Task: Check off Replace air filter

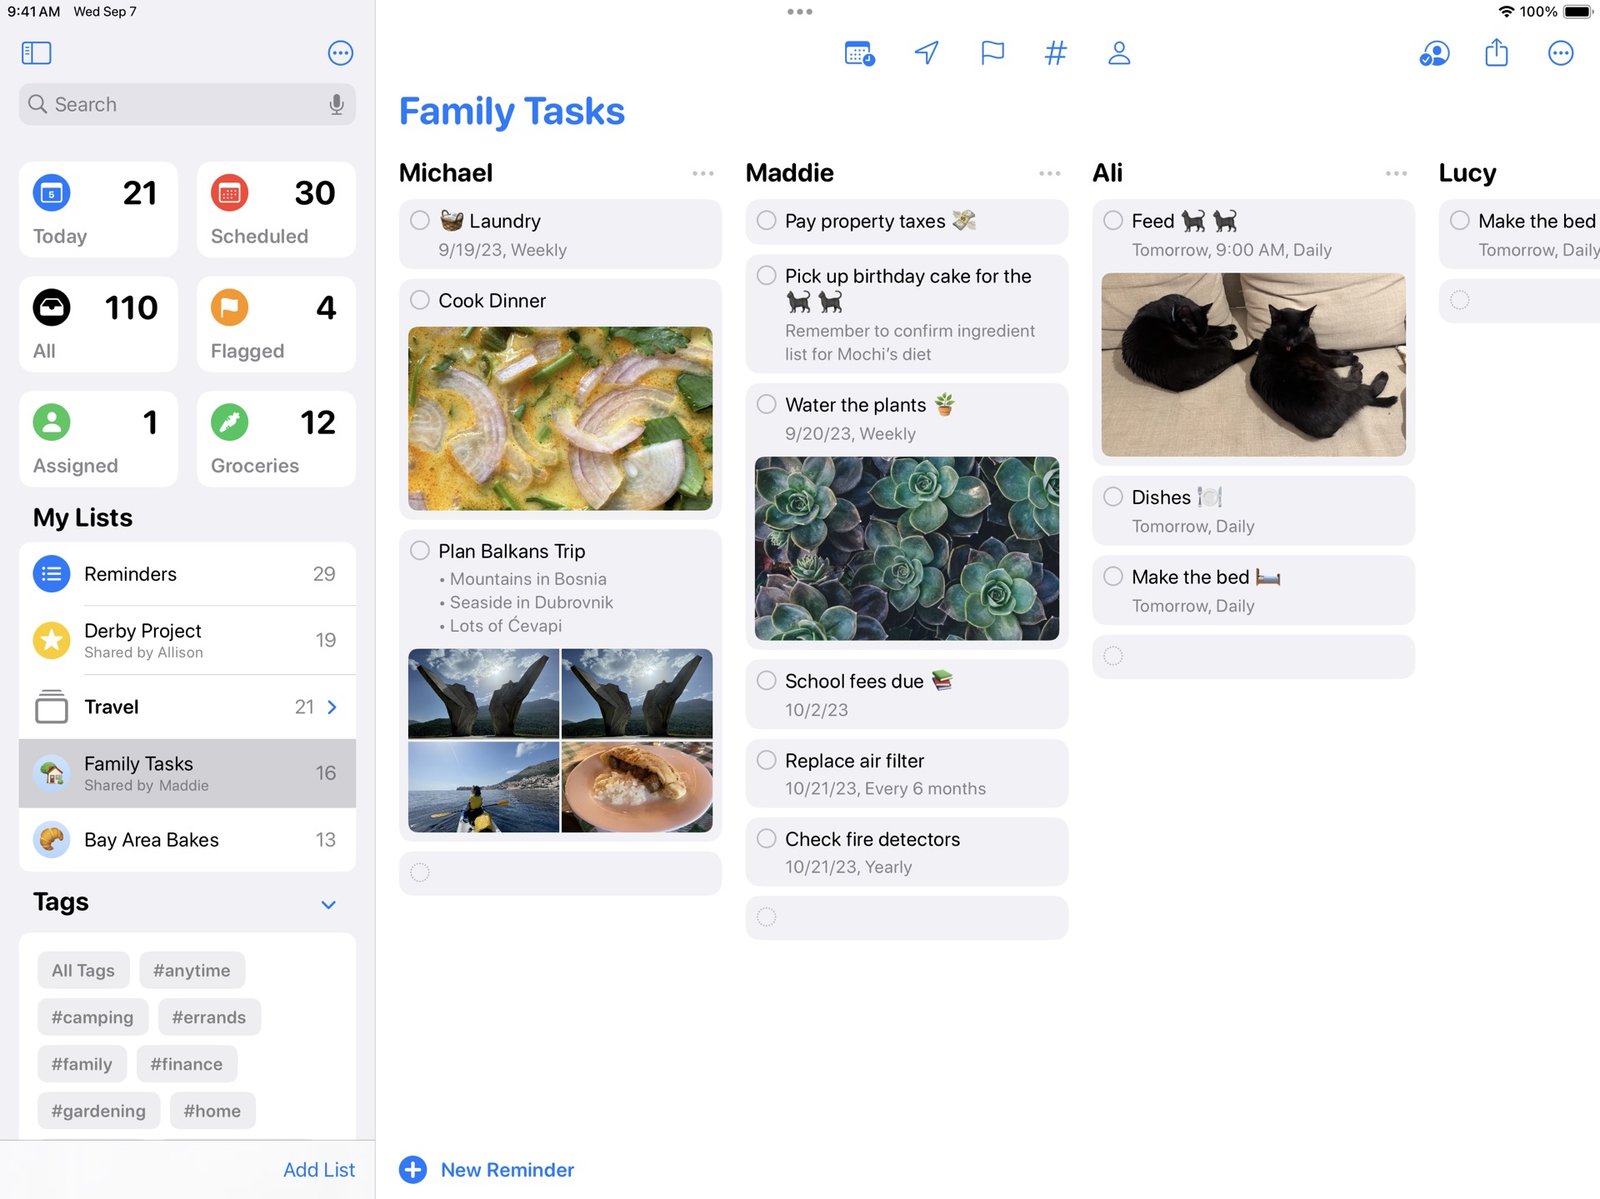Action: coord(767,760)
